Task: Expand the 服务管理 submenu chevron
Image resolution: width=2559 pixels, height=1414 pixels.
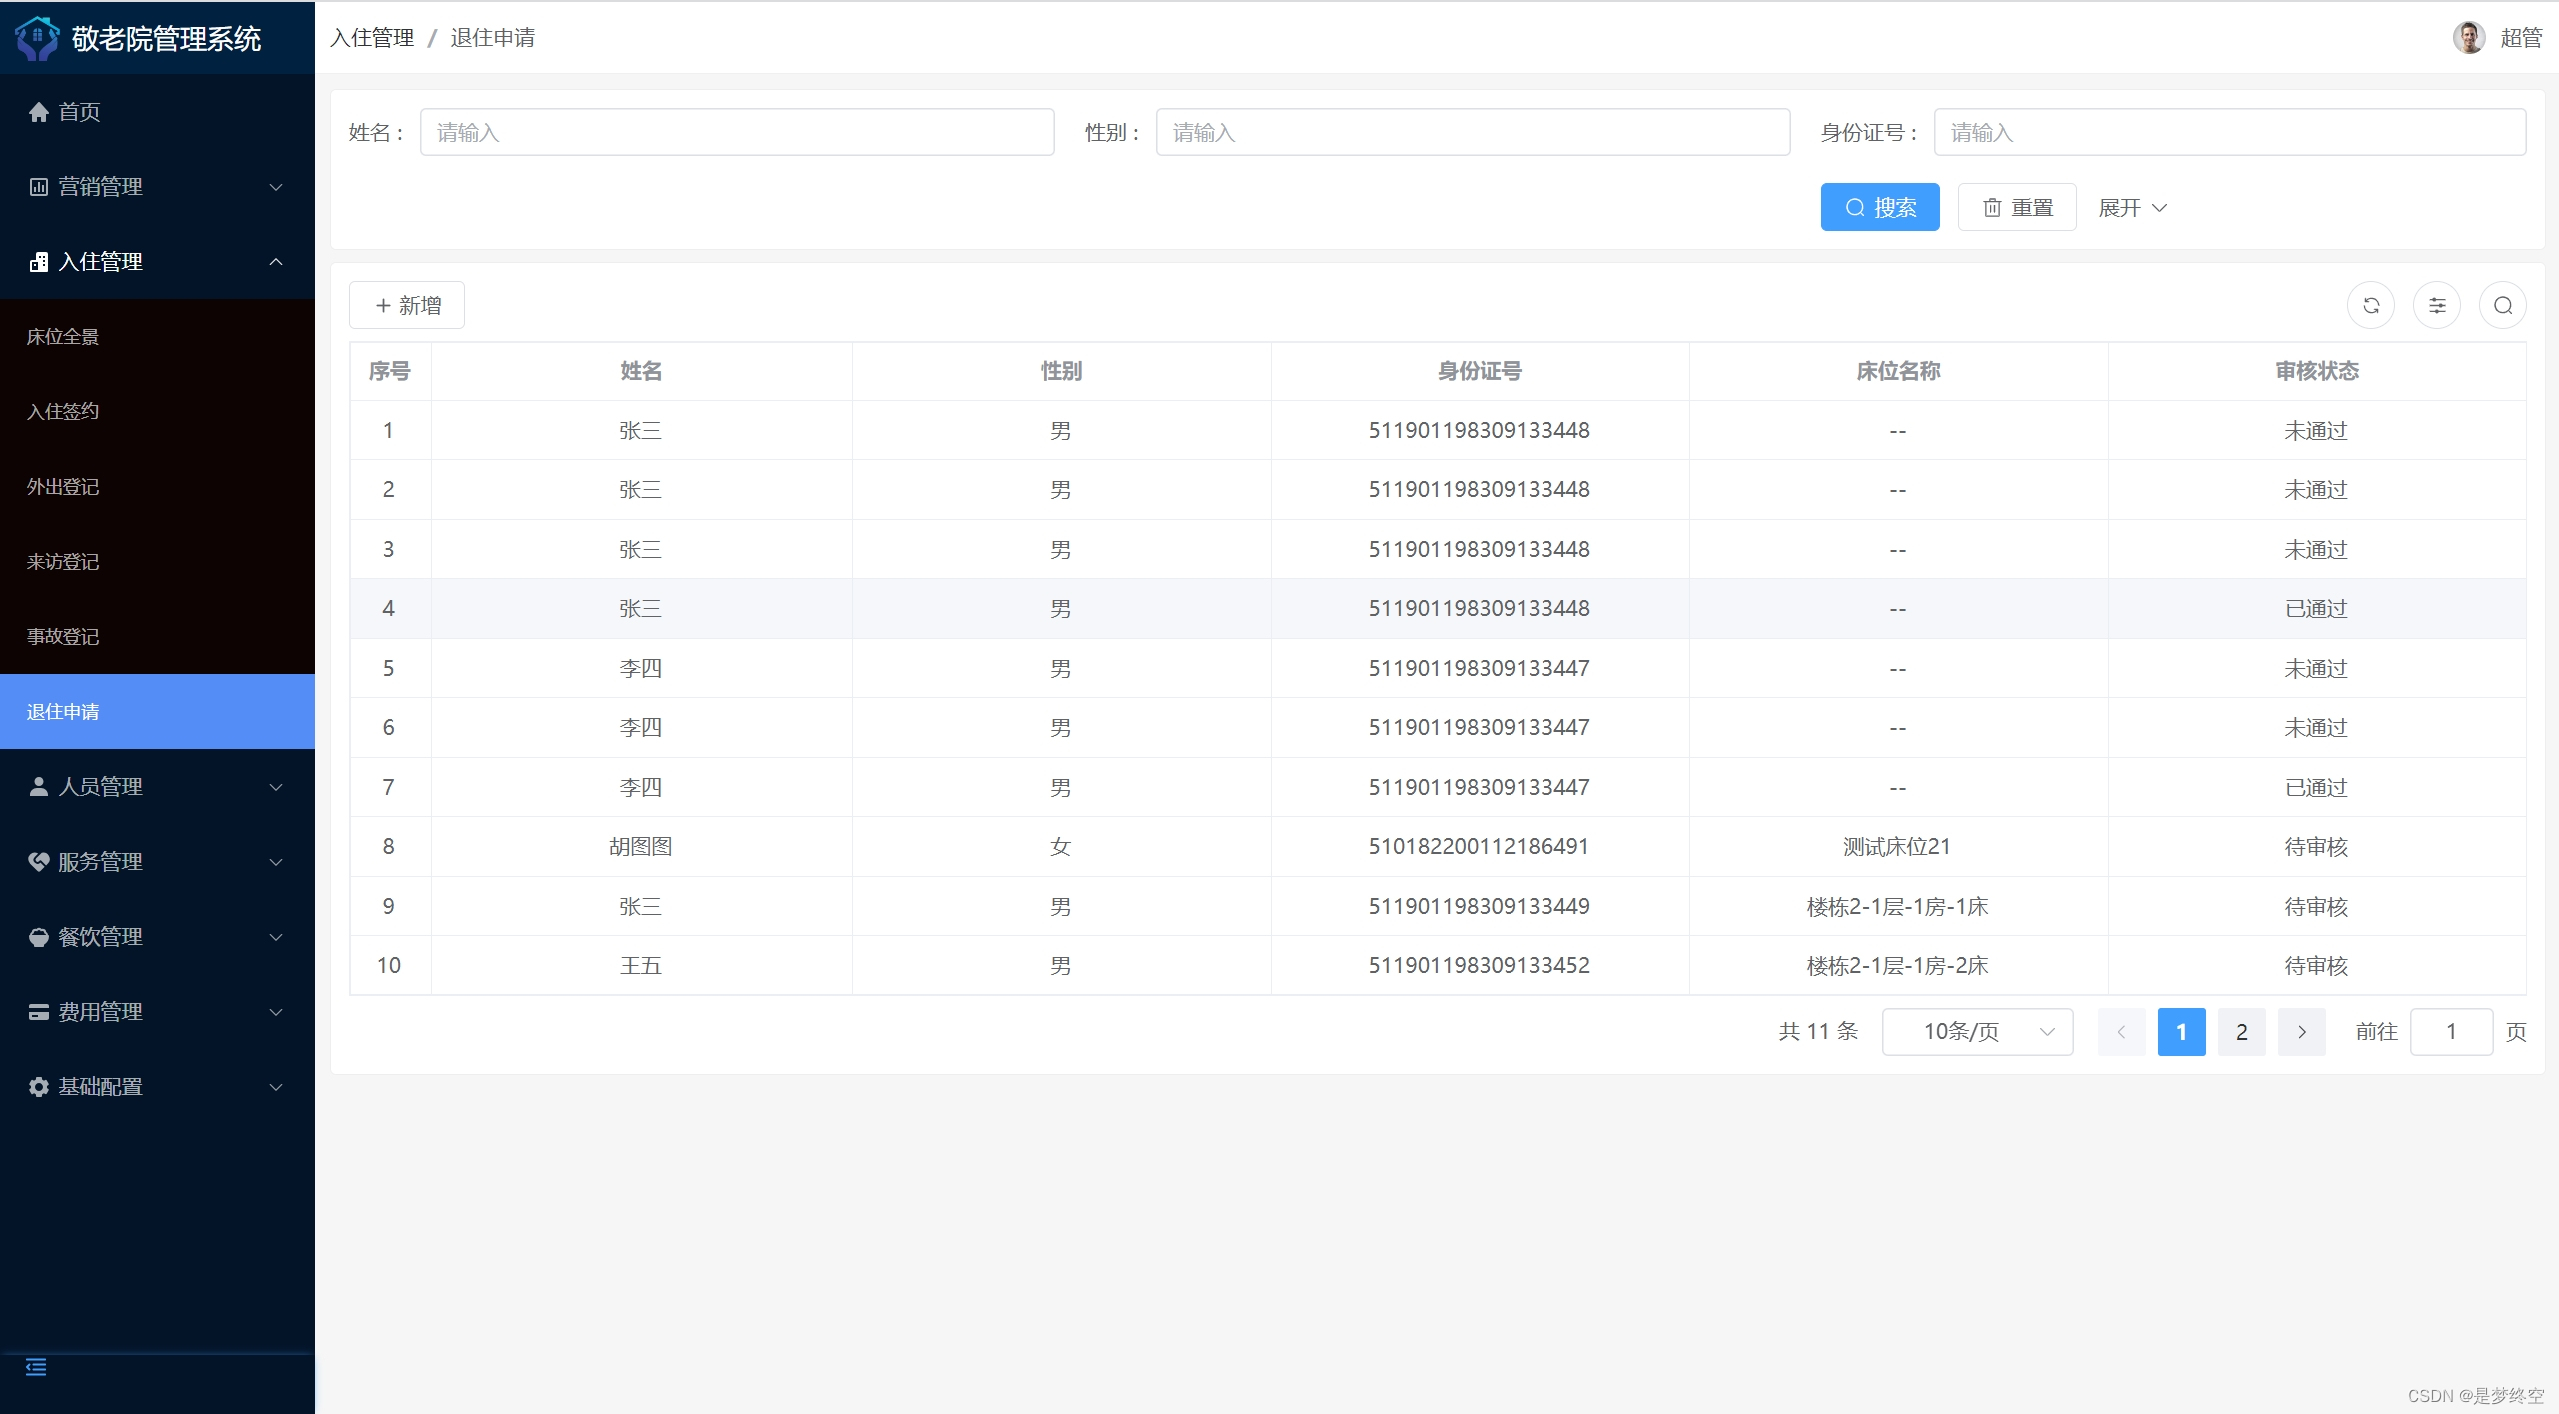Action: tap(277, 862)
